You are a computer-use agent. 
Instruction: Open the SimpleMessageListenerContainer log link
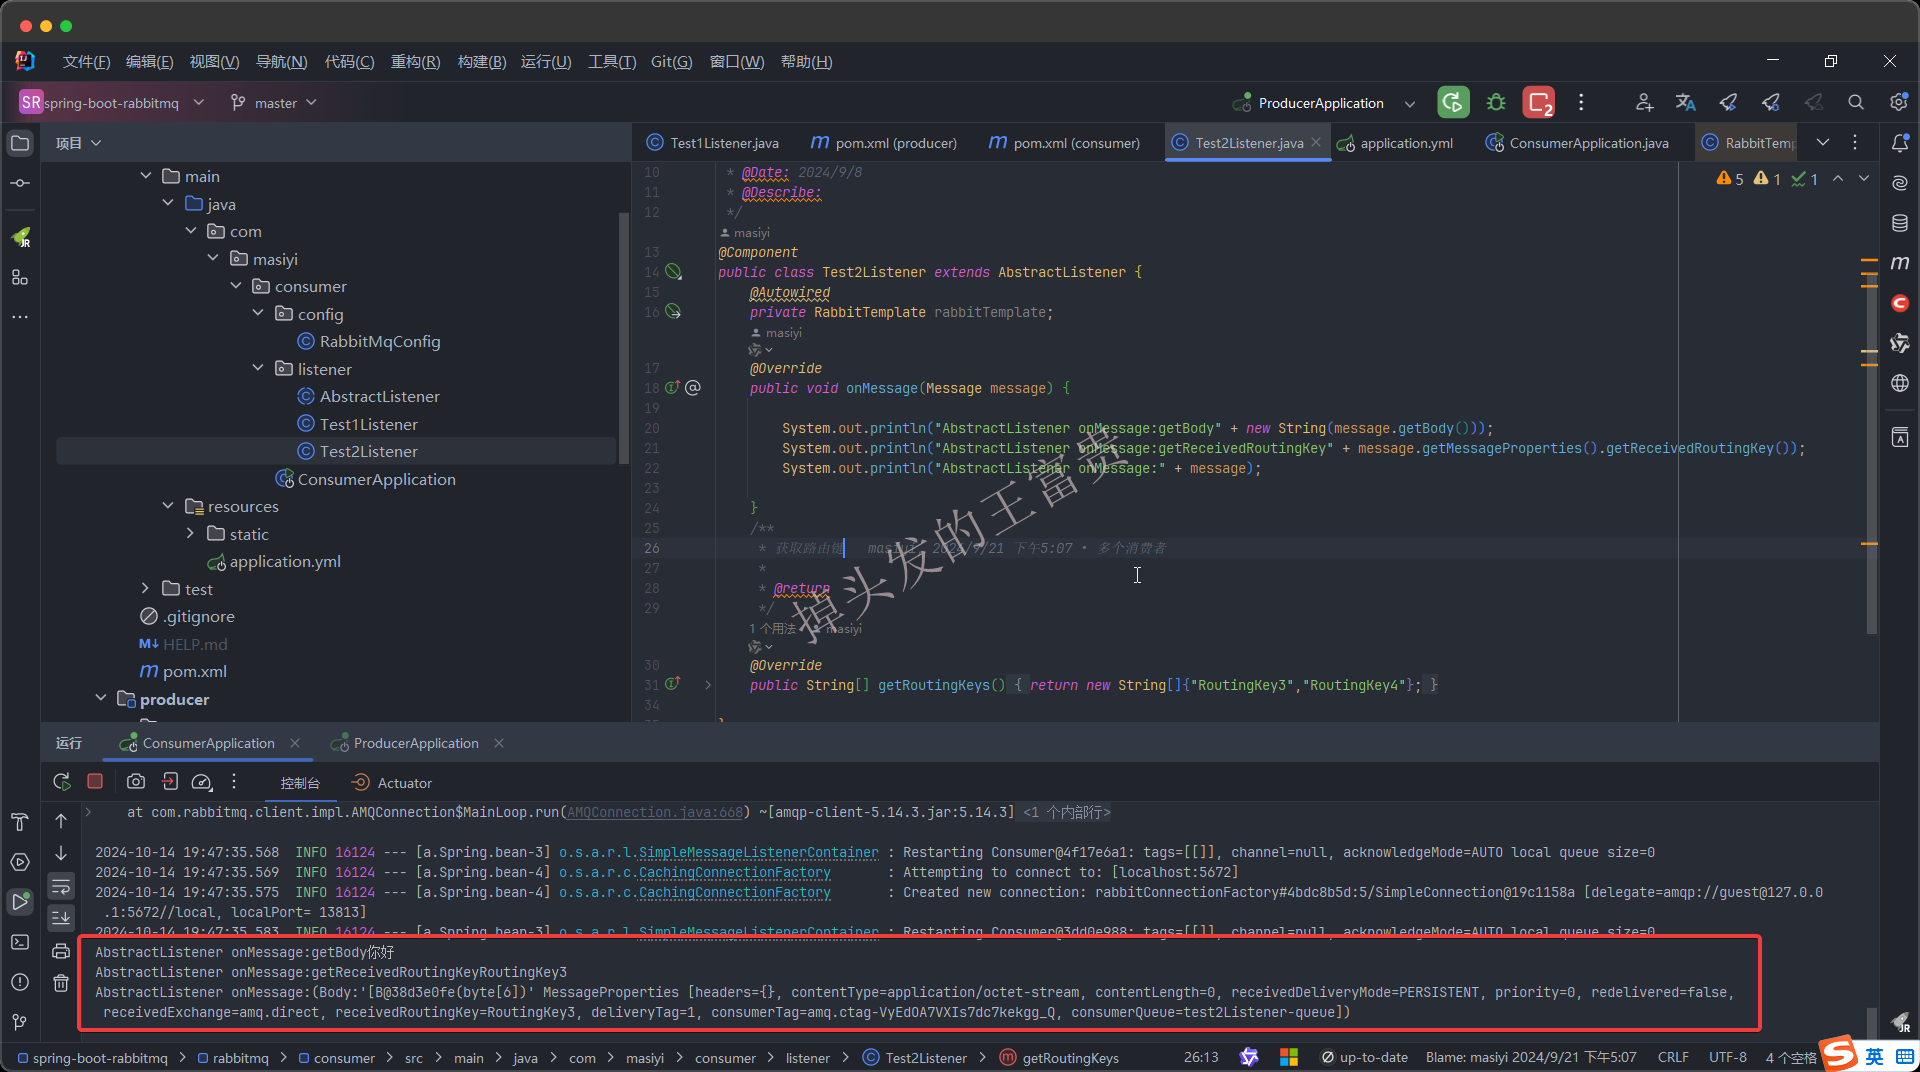tap(758, 852)
